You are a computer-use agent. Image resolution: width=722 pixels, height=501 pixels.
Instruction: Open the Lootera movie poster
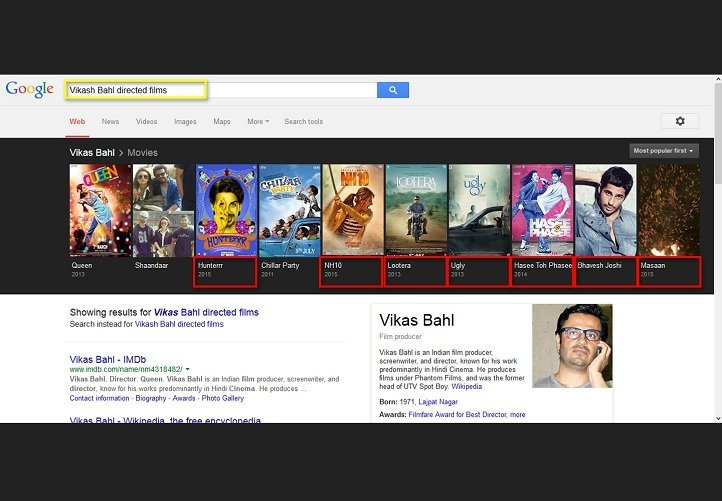416,210
